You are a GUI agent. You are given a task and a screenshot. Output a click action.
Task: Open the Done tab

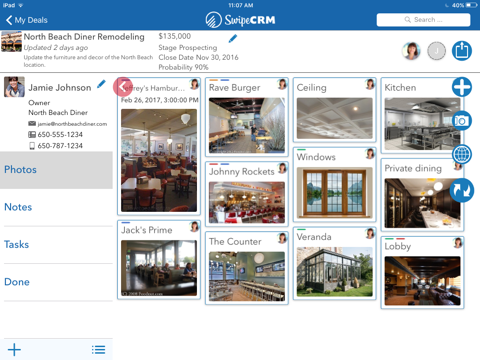coord(56,282)
